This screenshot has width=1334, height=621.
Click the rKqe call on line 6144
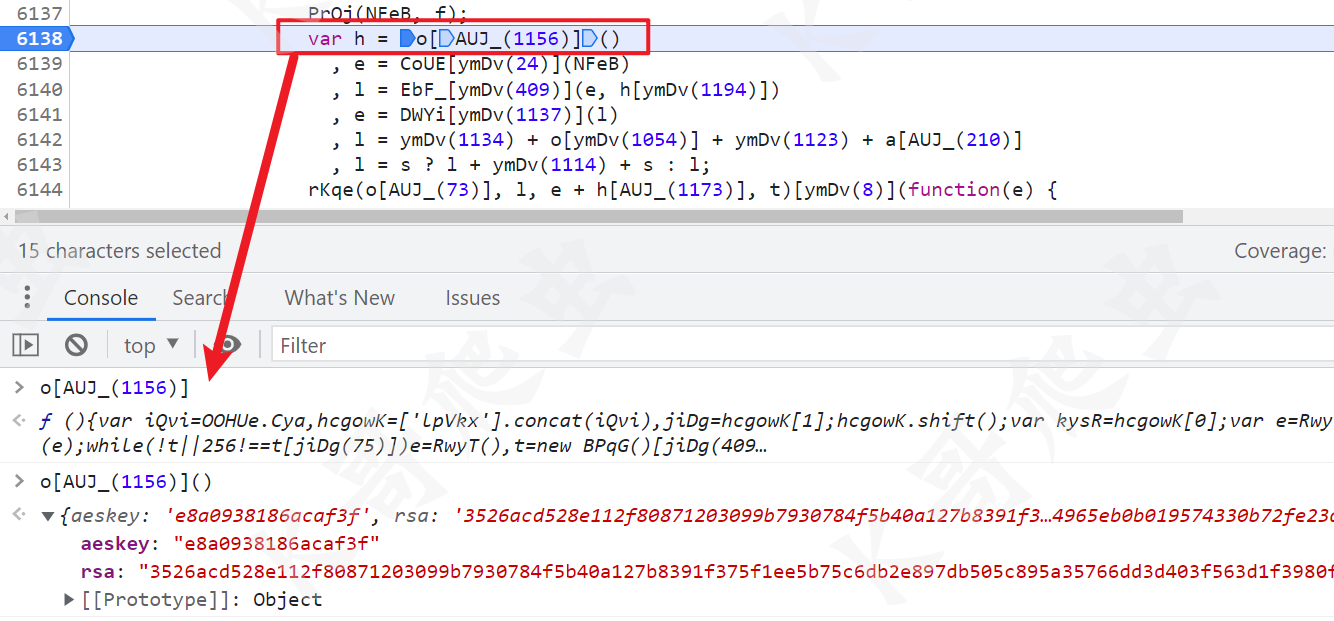point(330,189)
